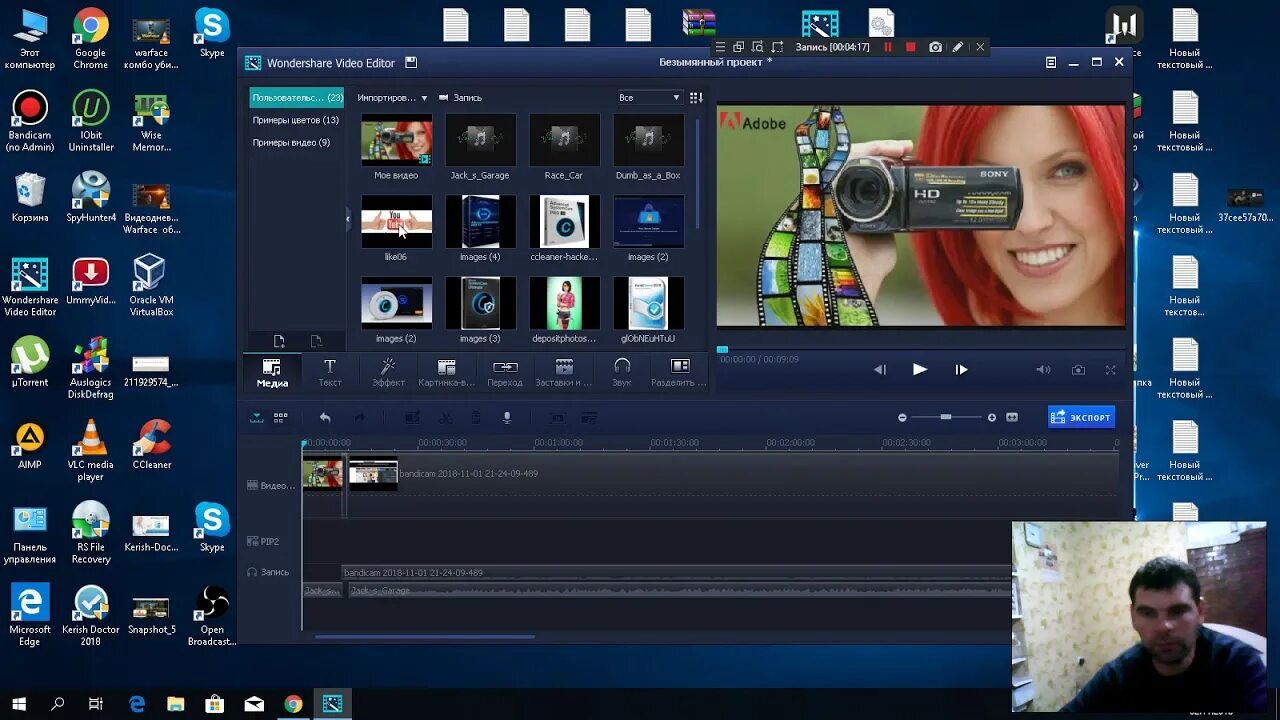
Task: Open the Картинка-в... tab
Action: point(446,372)
